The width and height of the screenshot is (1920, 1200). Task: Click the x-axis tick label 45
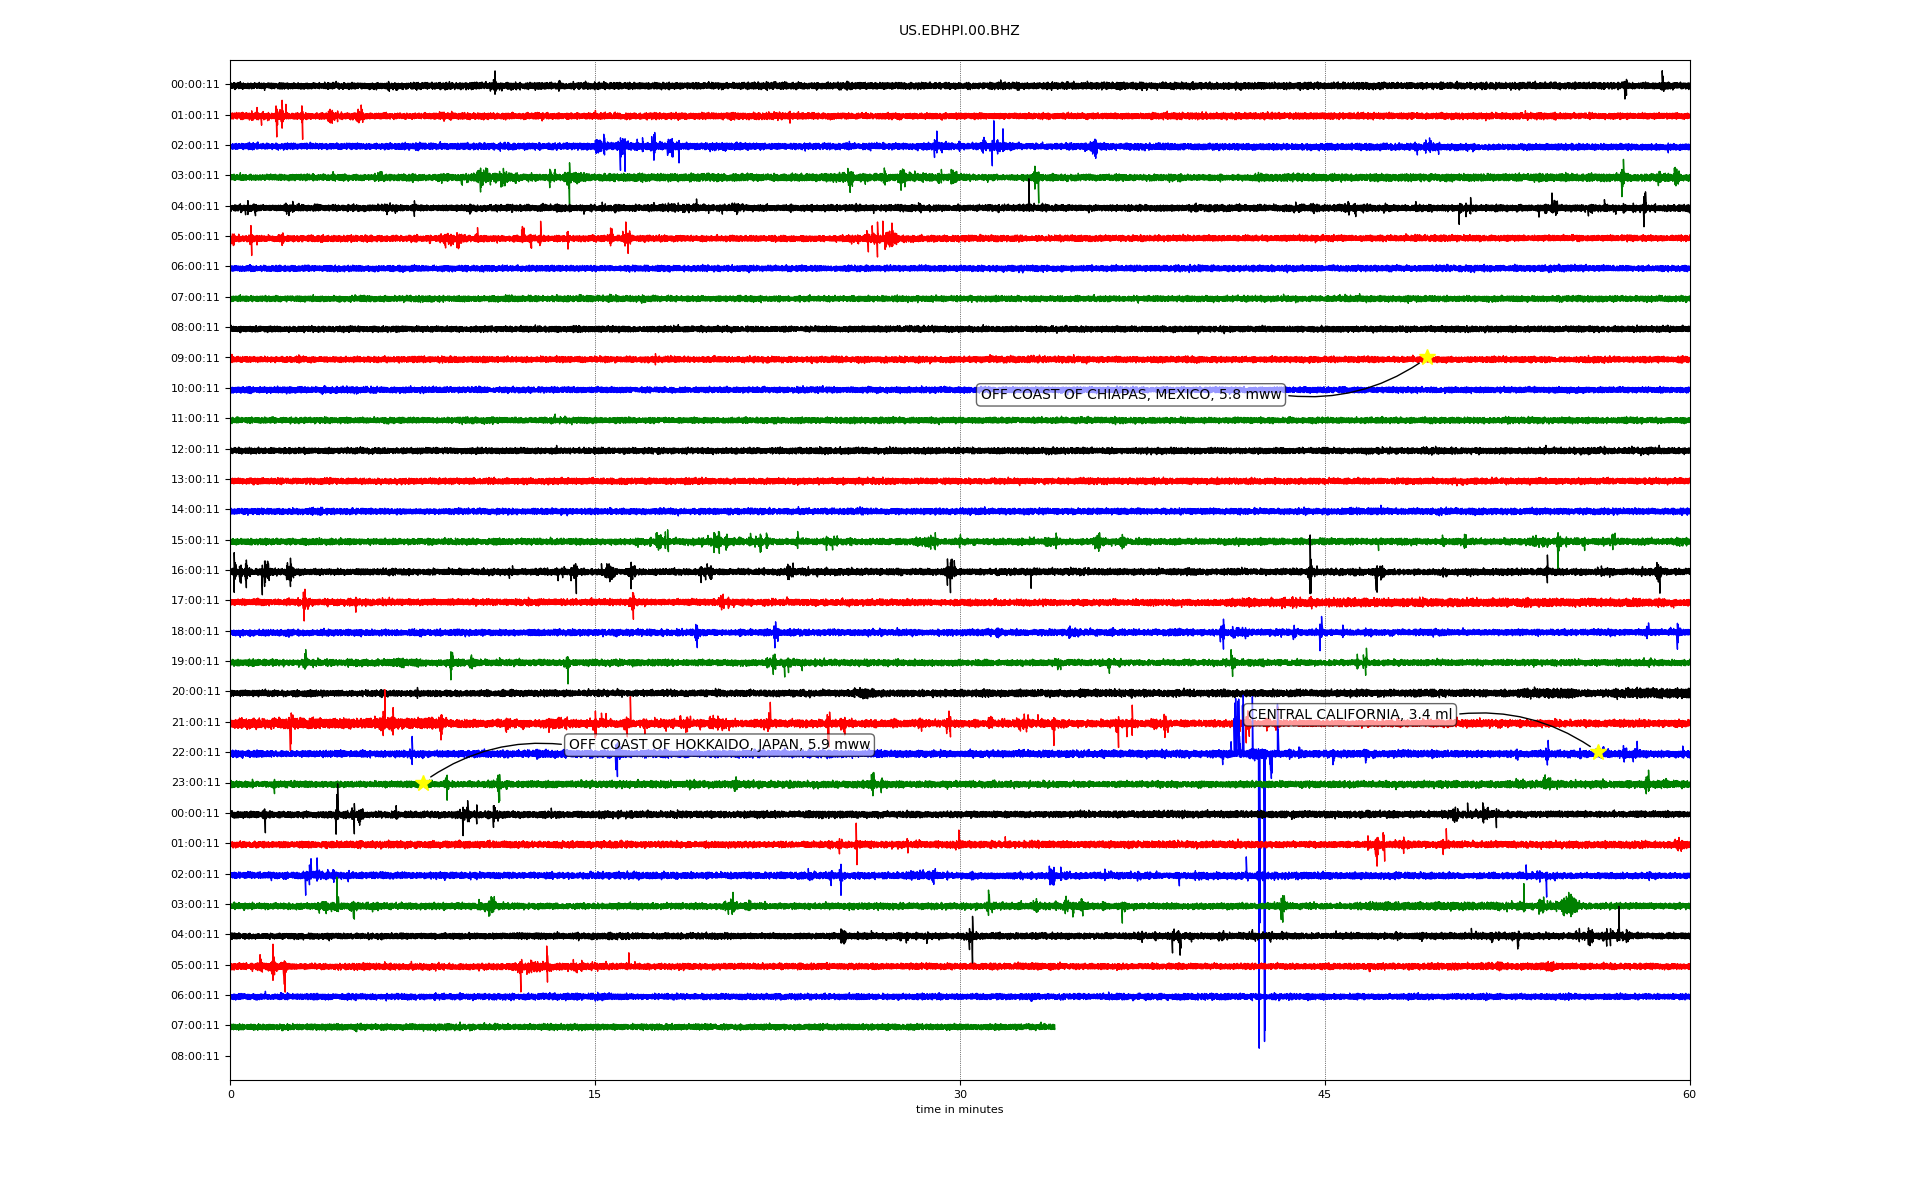click(x=1325, y=1094)
